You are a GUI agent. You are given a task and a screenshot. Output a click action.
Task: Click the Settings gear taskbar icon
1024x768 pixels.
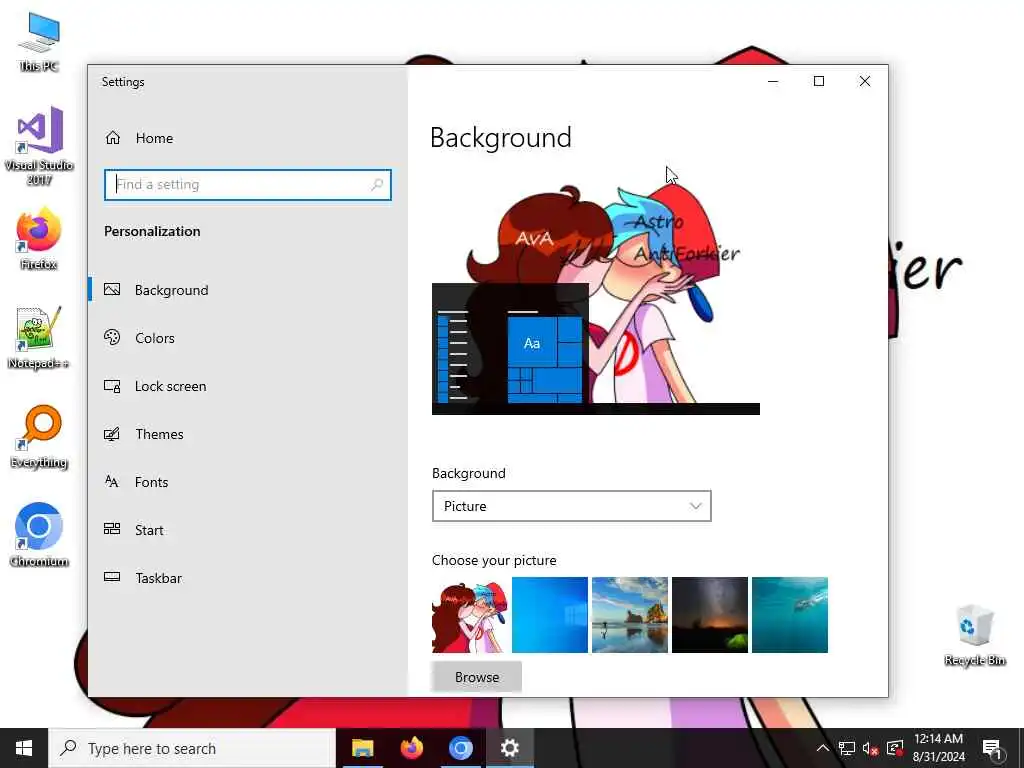tap(509, 748)
